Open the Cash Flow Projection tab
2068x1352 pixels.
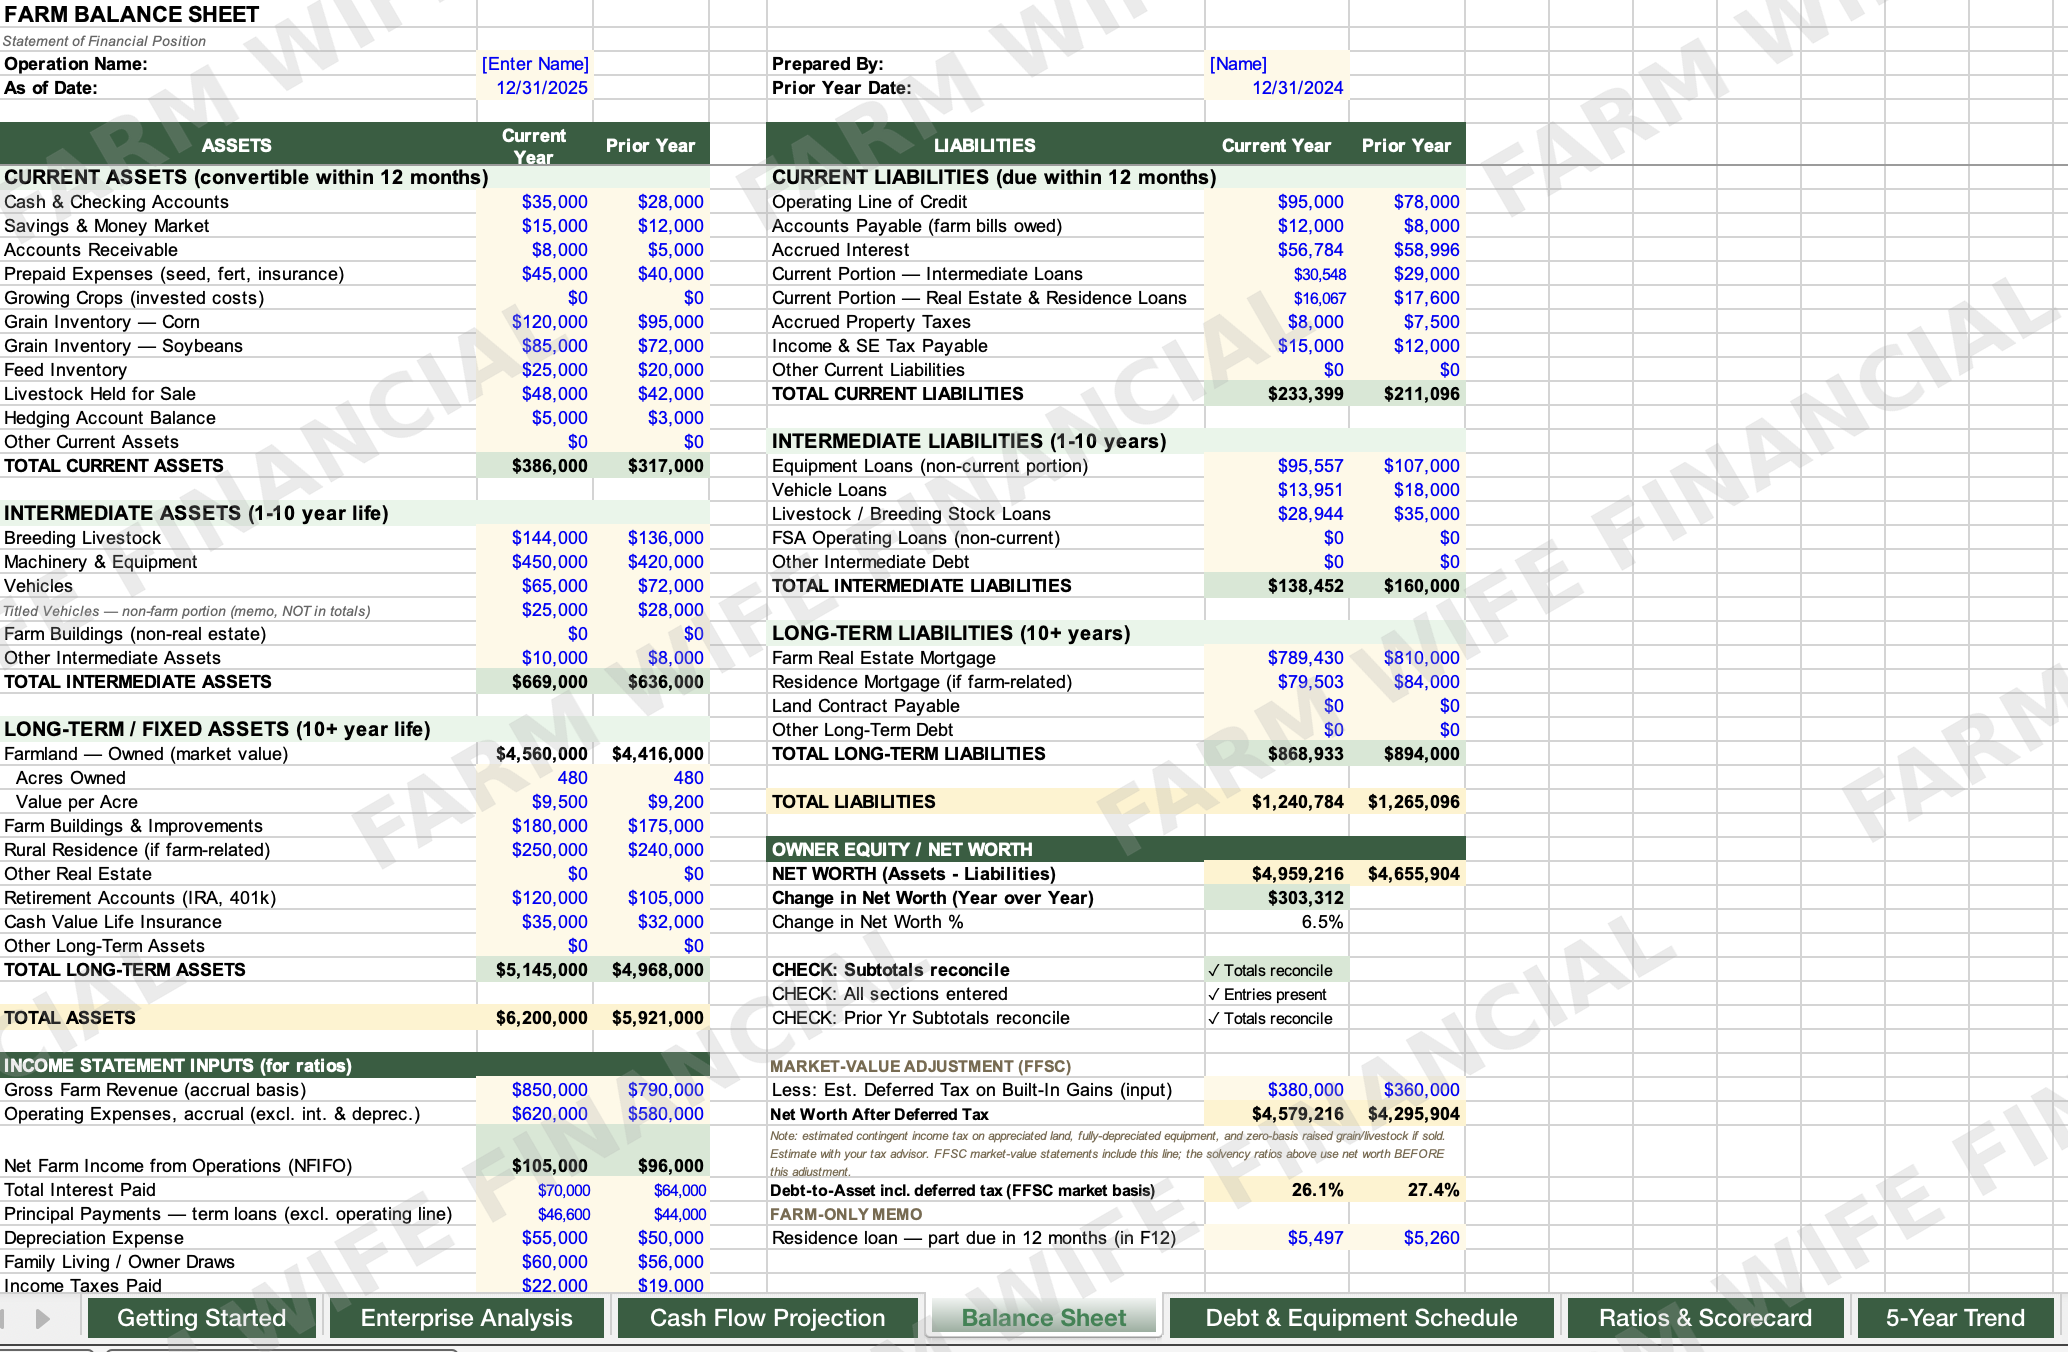pos(768,1318)
